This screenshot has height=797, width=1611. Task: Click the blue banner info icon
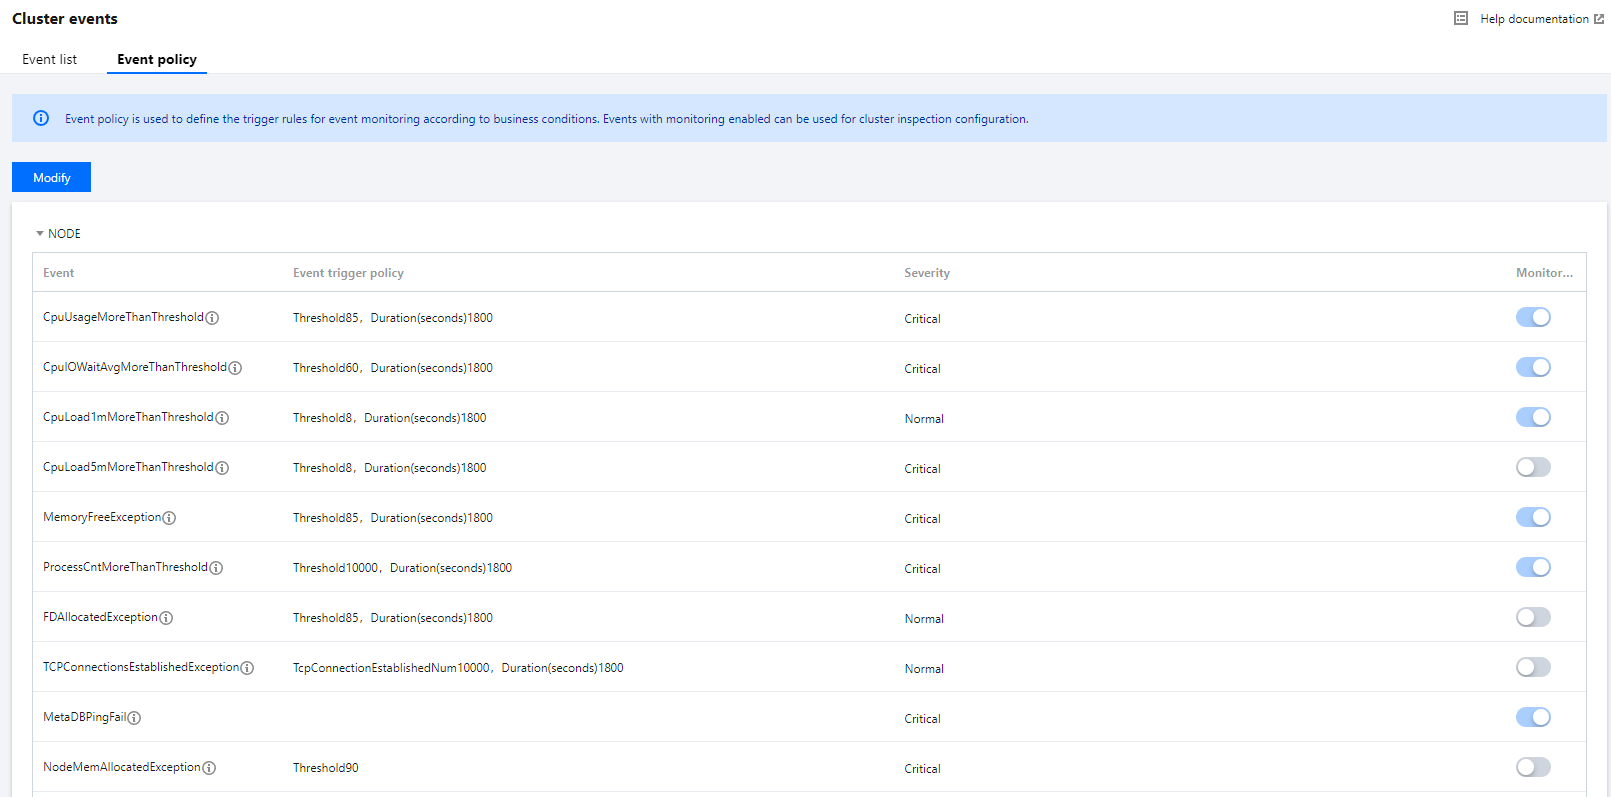(41, 118)
